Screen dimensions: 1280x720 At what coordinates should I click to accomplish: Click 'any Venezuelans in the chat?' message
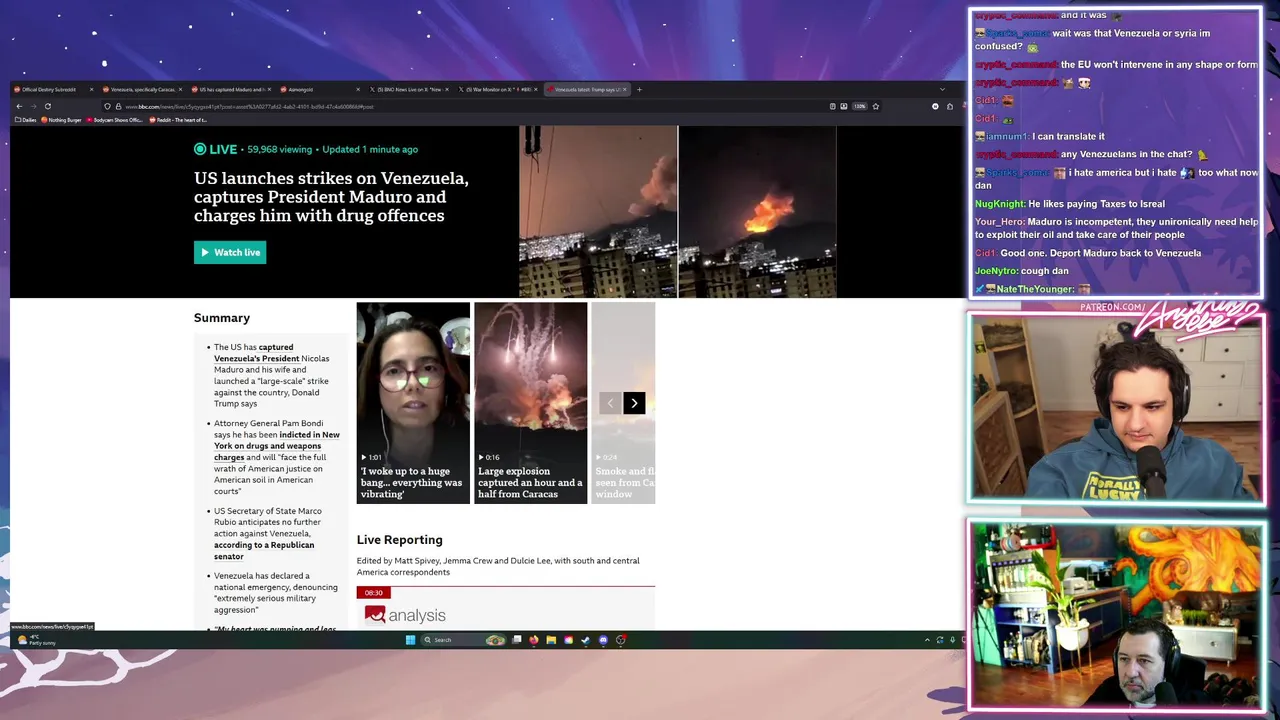(x=1127, y=154)
